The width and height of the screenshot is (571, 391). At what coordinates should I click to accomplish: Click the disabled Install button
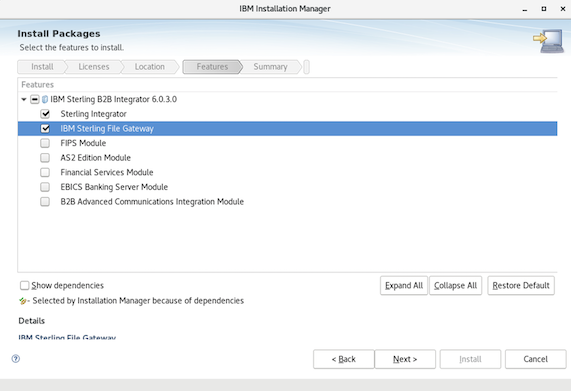tap(470, 359)
